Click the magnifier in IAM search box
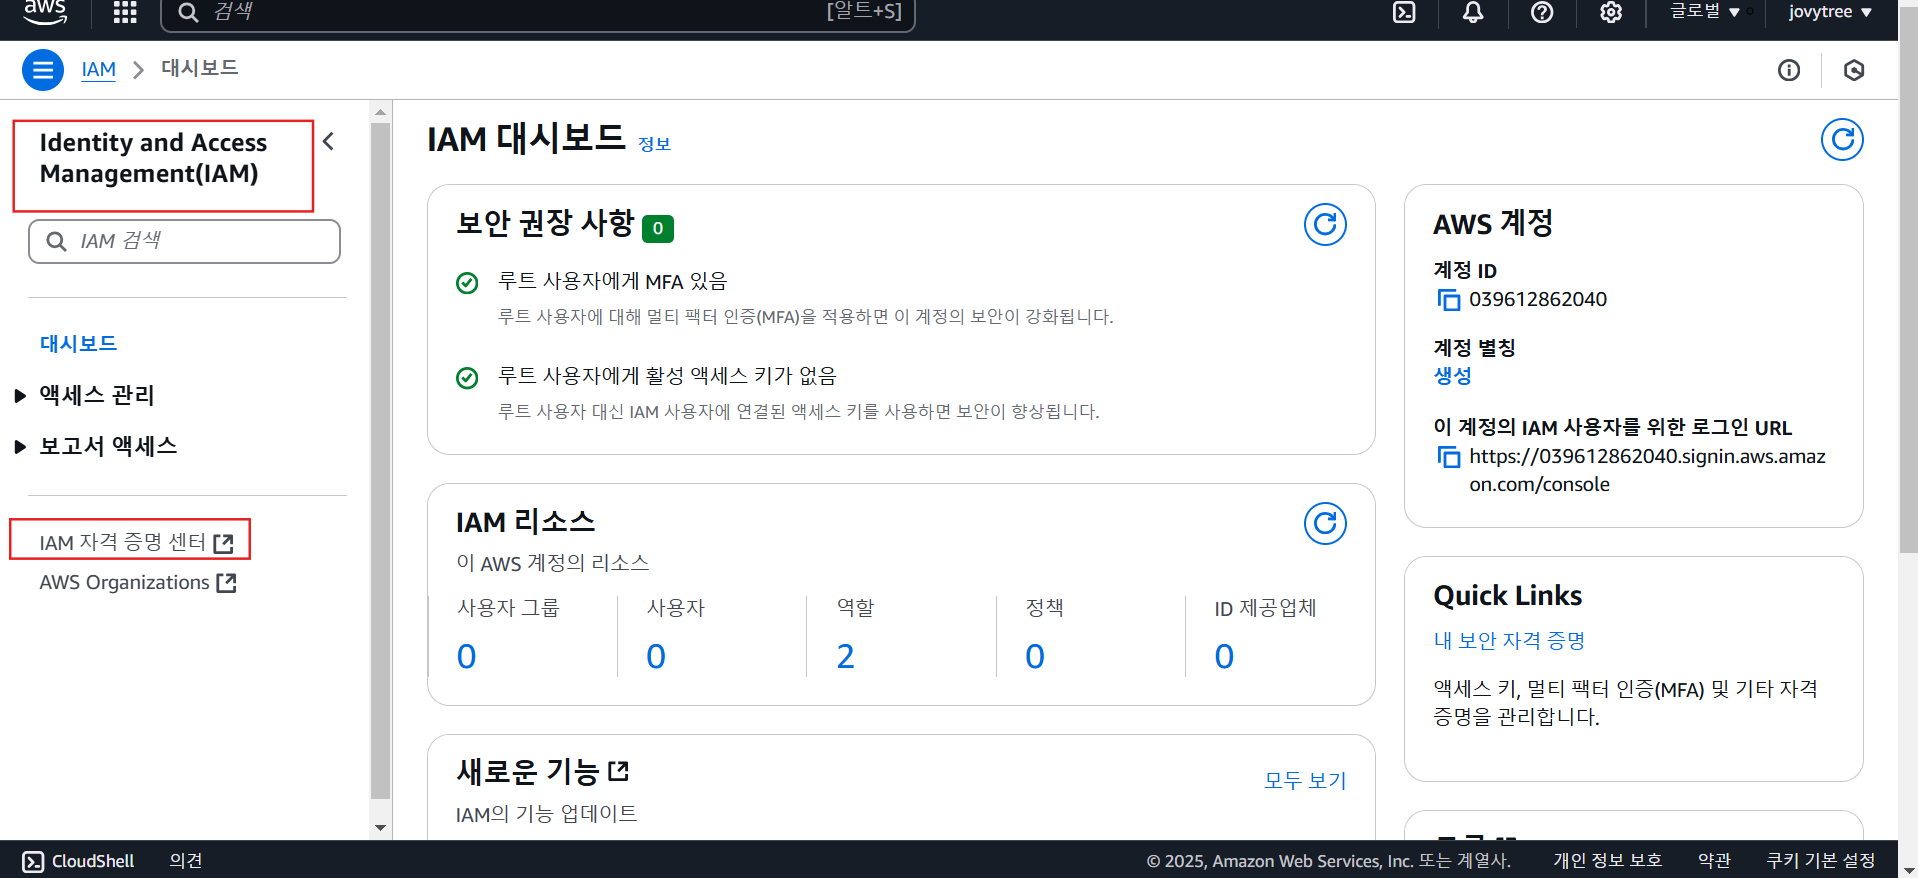This screenshot has width=1918, height=878. tap(57, 241)
